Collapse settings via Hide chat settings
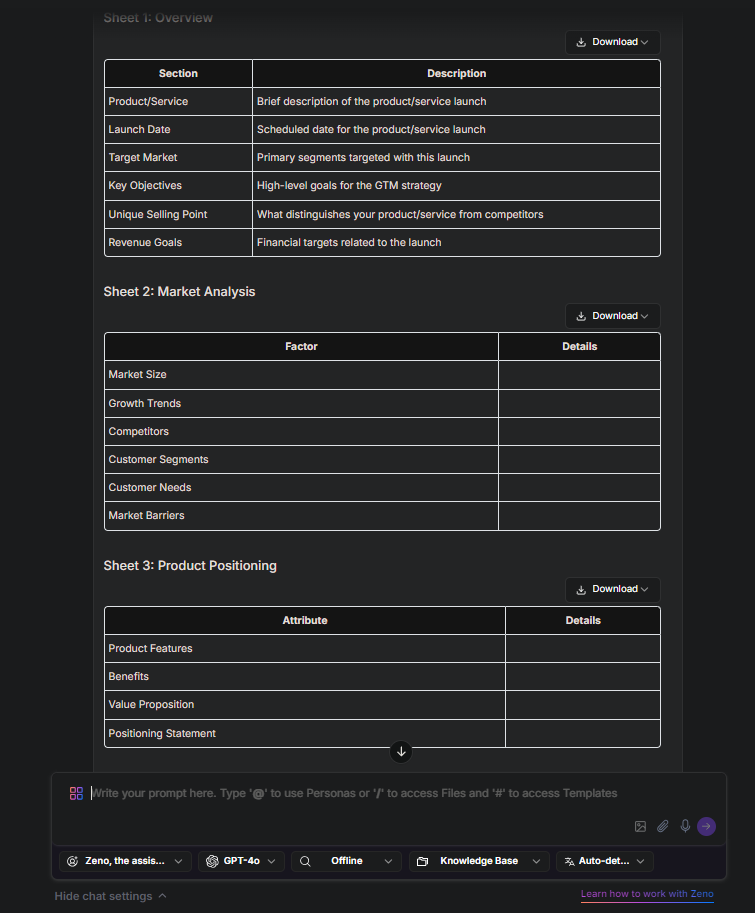Image resolution: width=755 pixels, height=913 pixels. 111,896
